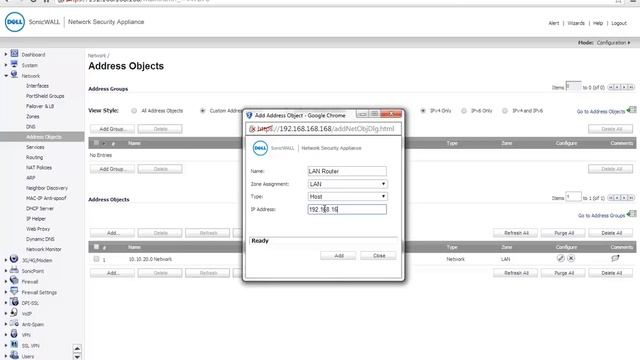Image resolution: width=640 pixels, height=360 pixels.
Task: Check the 10.10.20.0 Network row checkbox
Action: pos(96,259)
